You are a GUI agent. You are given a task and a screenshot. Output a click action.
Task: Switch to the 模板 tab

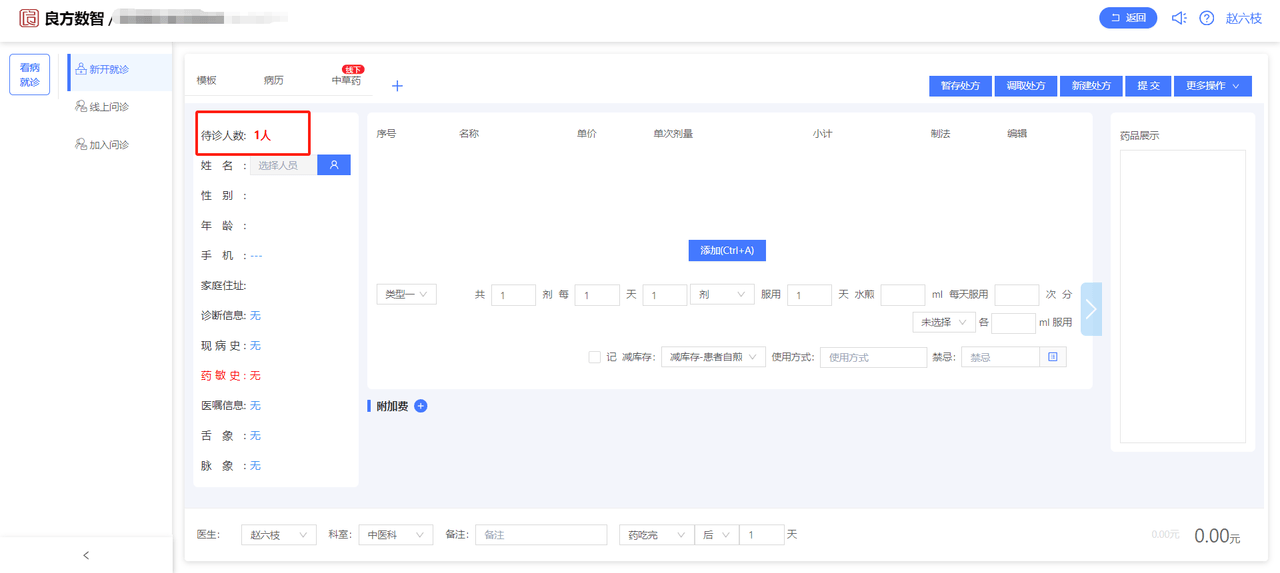pyautogui.click(x=206, y=81)
